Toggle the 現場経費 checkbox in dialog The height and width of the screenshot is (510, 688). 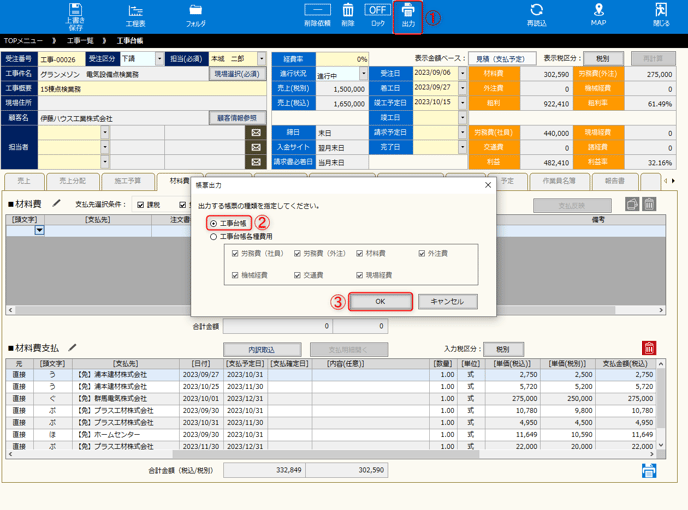point(359,275)
